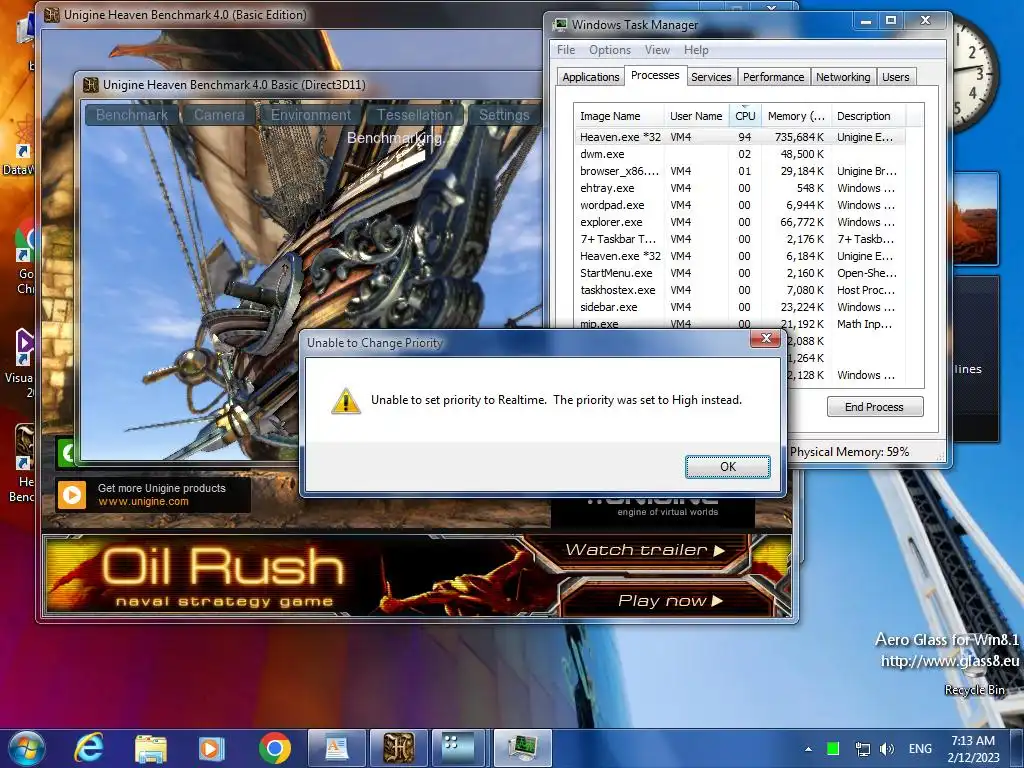The image size is (1024, 768).
Task: Click the Heaven icon in Direct3D11 title bar
Action: [x=91, y=85]
